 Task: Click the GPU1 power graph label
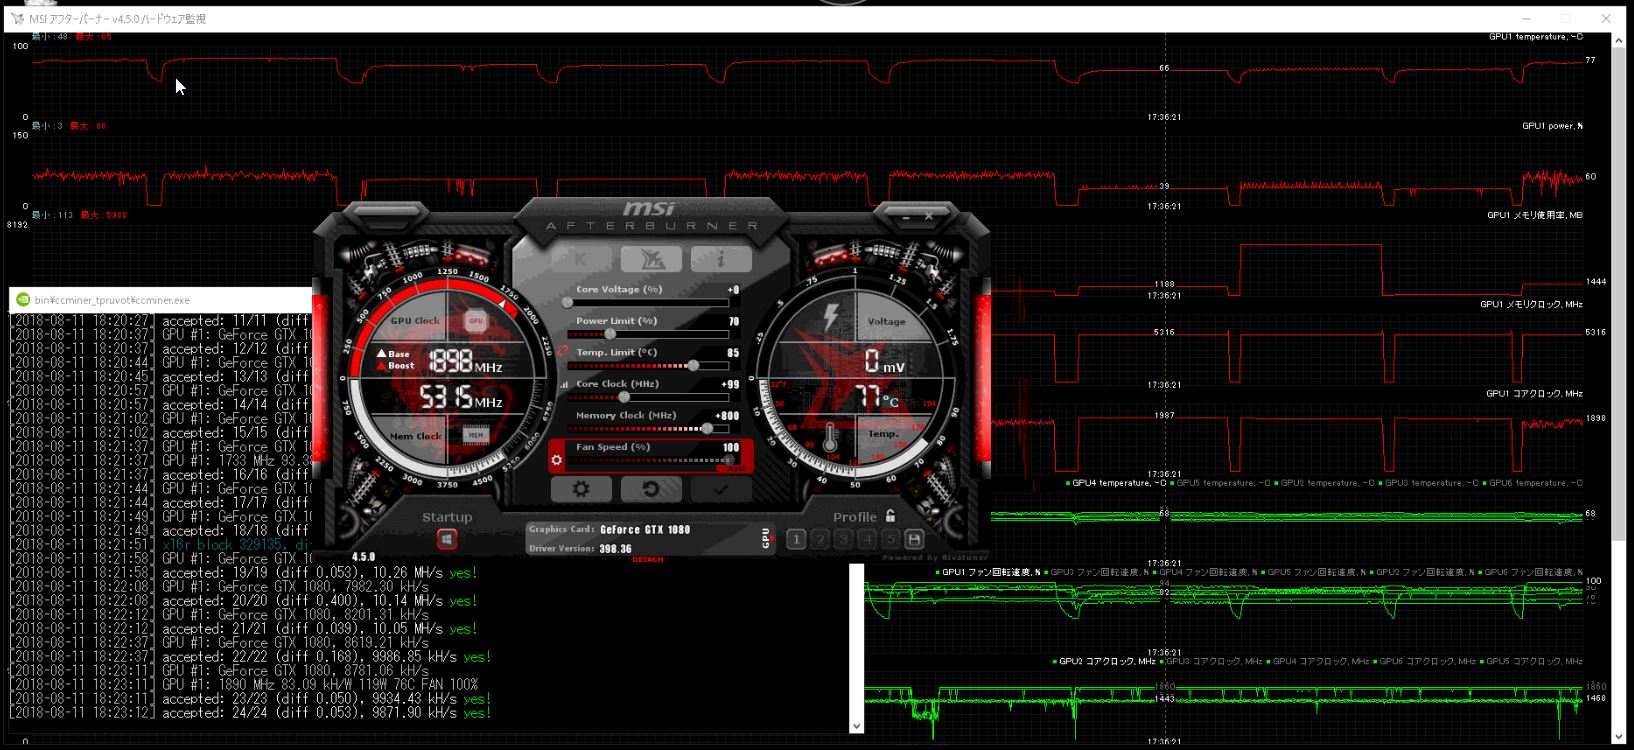[x=1552, y=126]
